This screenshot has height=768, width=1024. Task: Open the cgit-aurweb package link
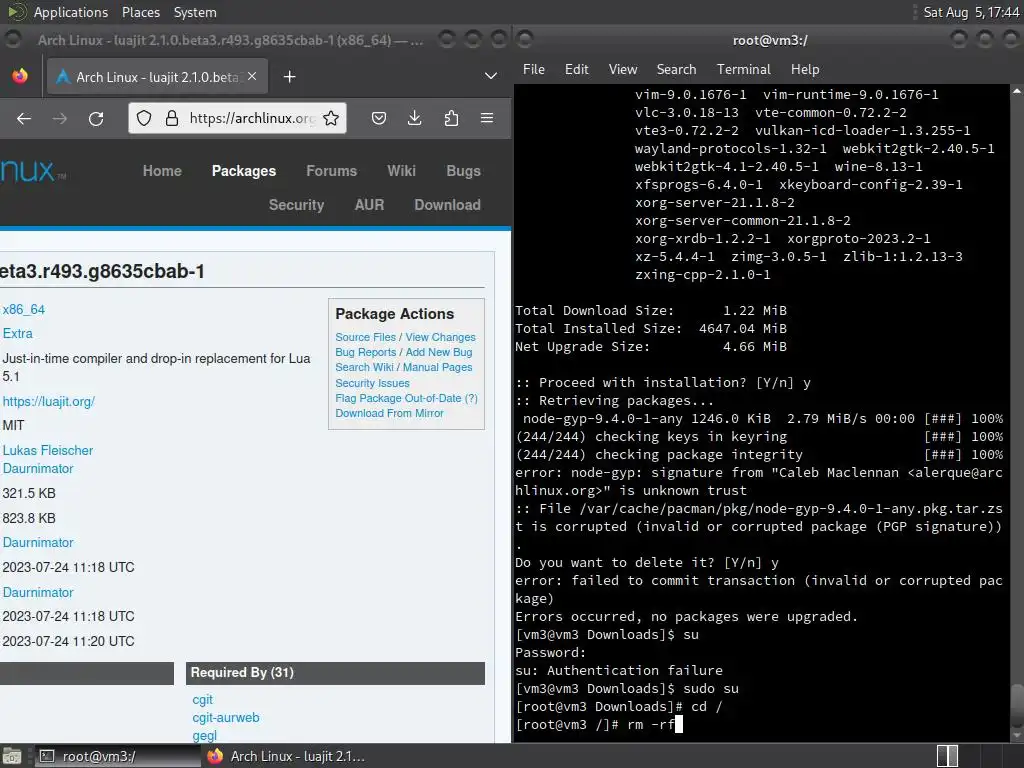226,718
